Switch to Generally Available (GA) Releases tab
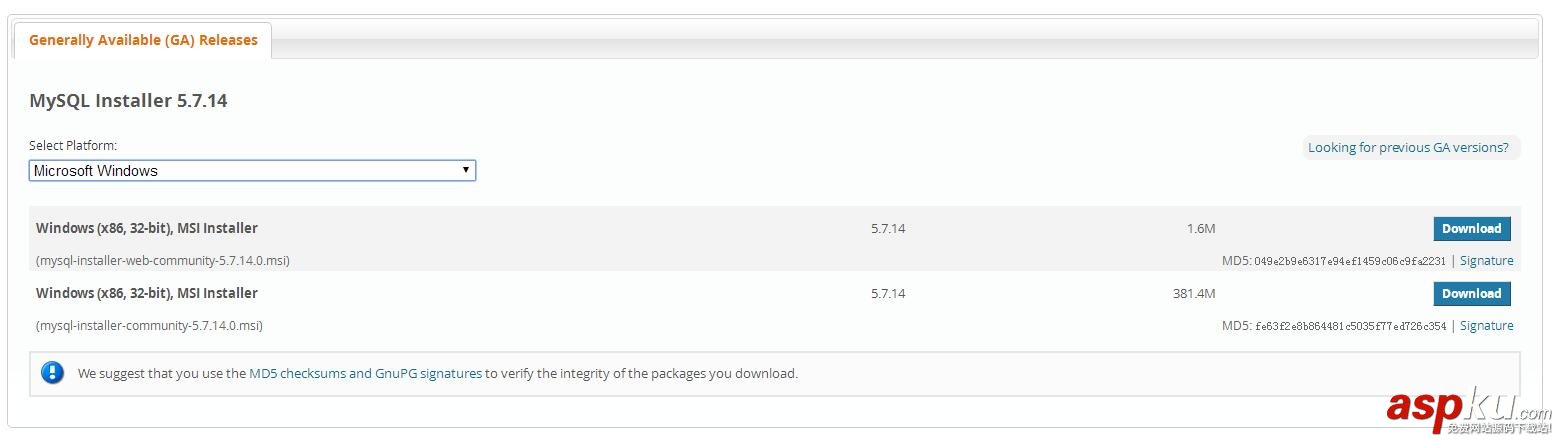 143,41
